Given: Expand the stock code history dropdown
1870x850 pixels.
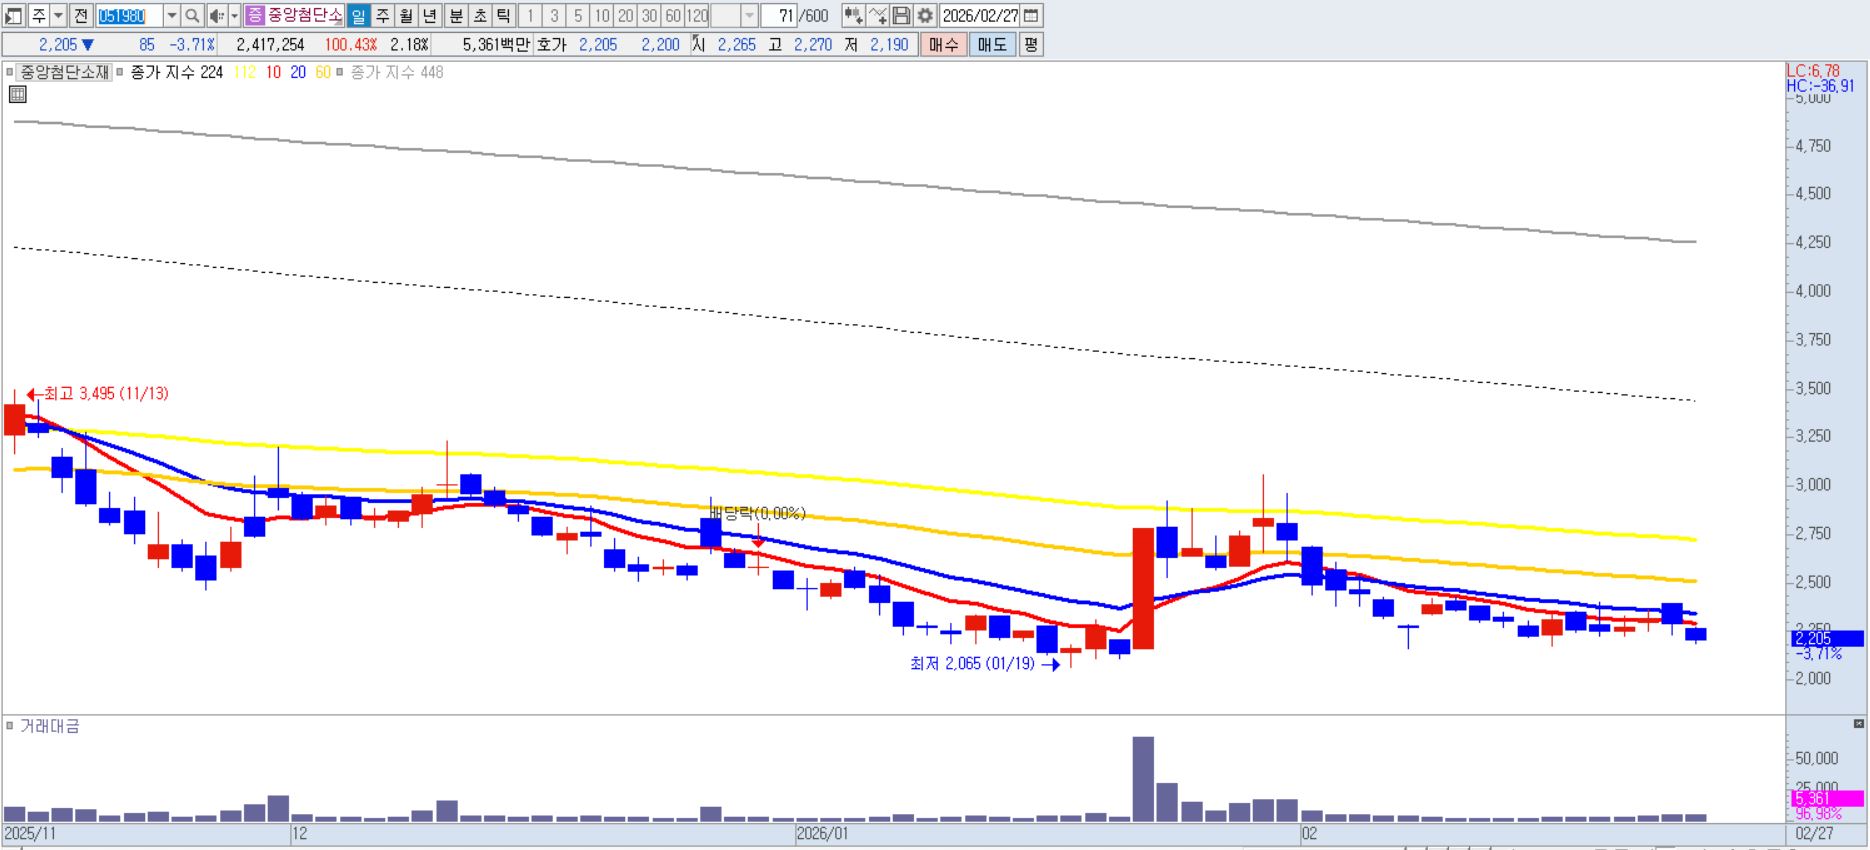Looking at the screenshot, I should tap(171, 16).
